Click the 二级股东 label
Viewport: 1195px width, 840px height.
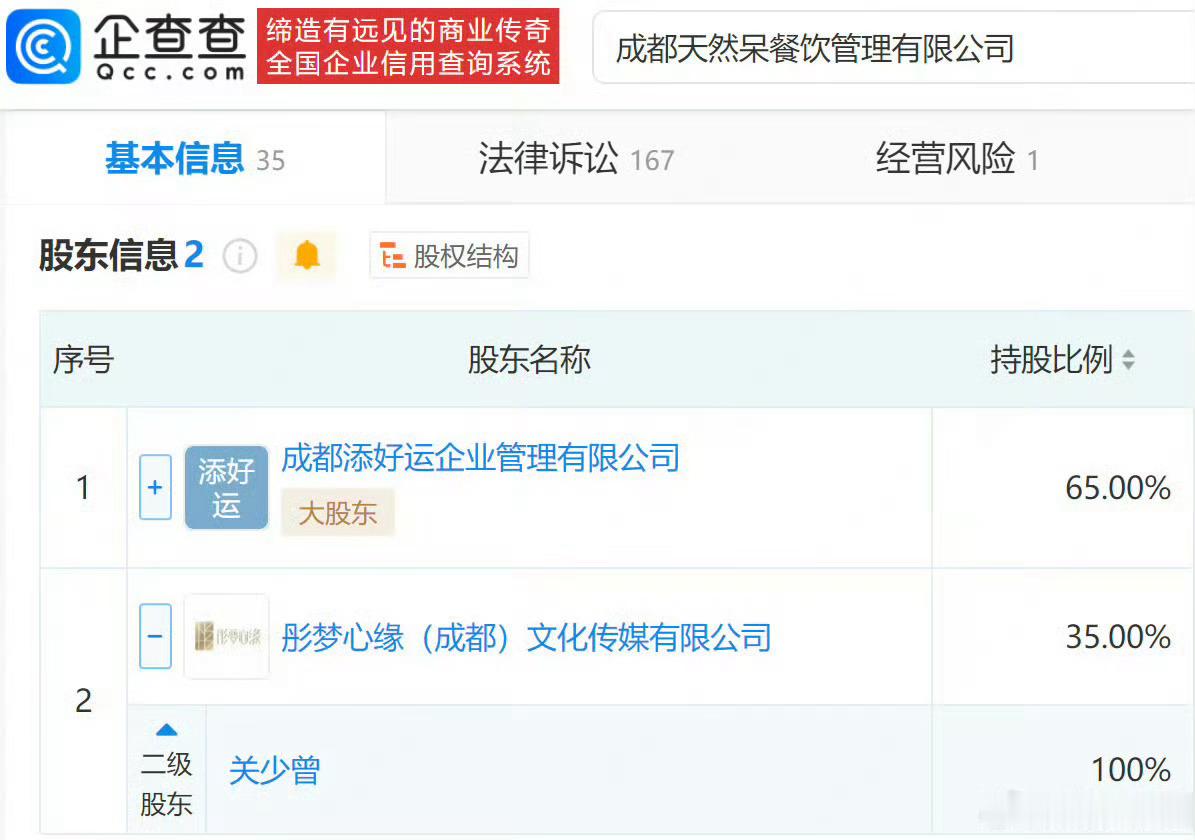tap(166, 784)
